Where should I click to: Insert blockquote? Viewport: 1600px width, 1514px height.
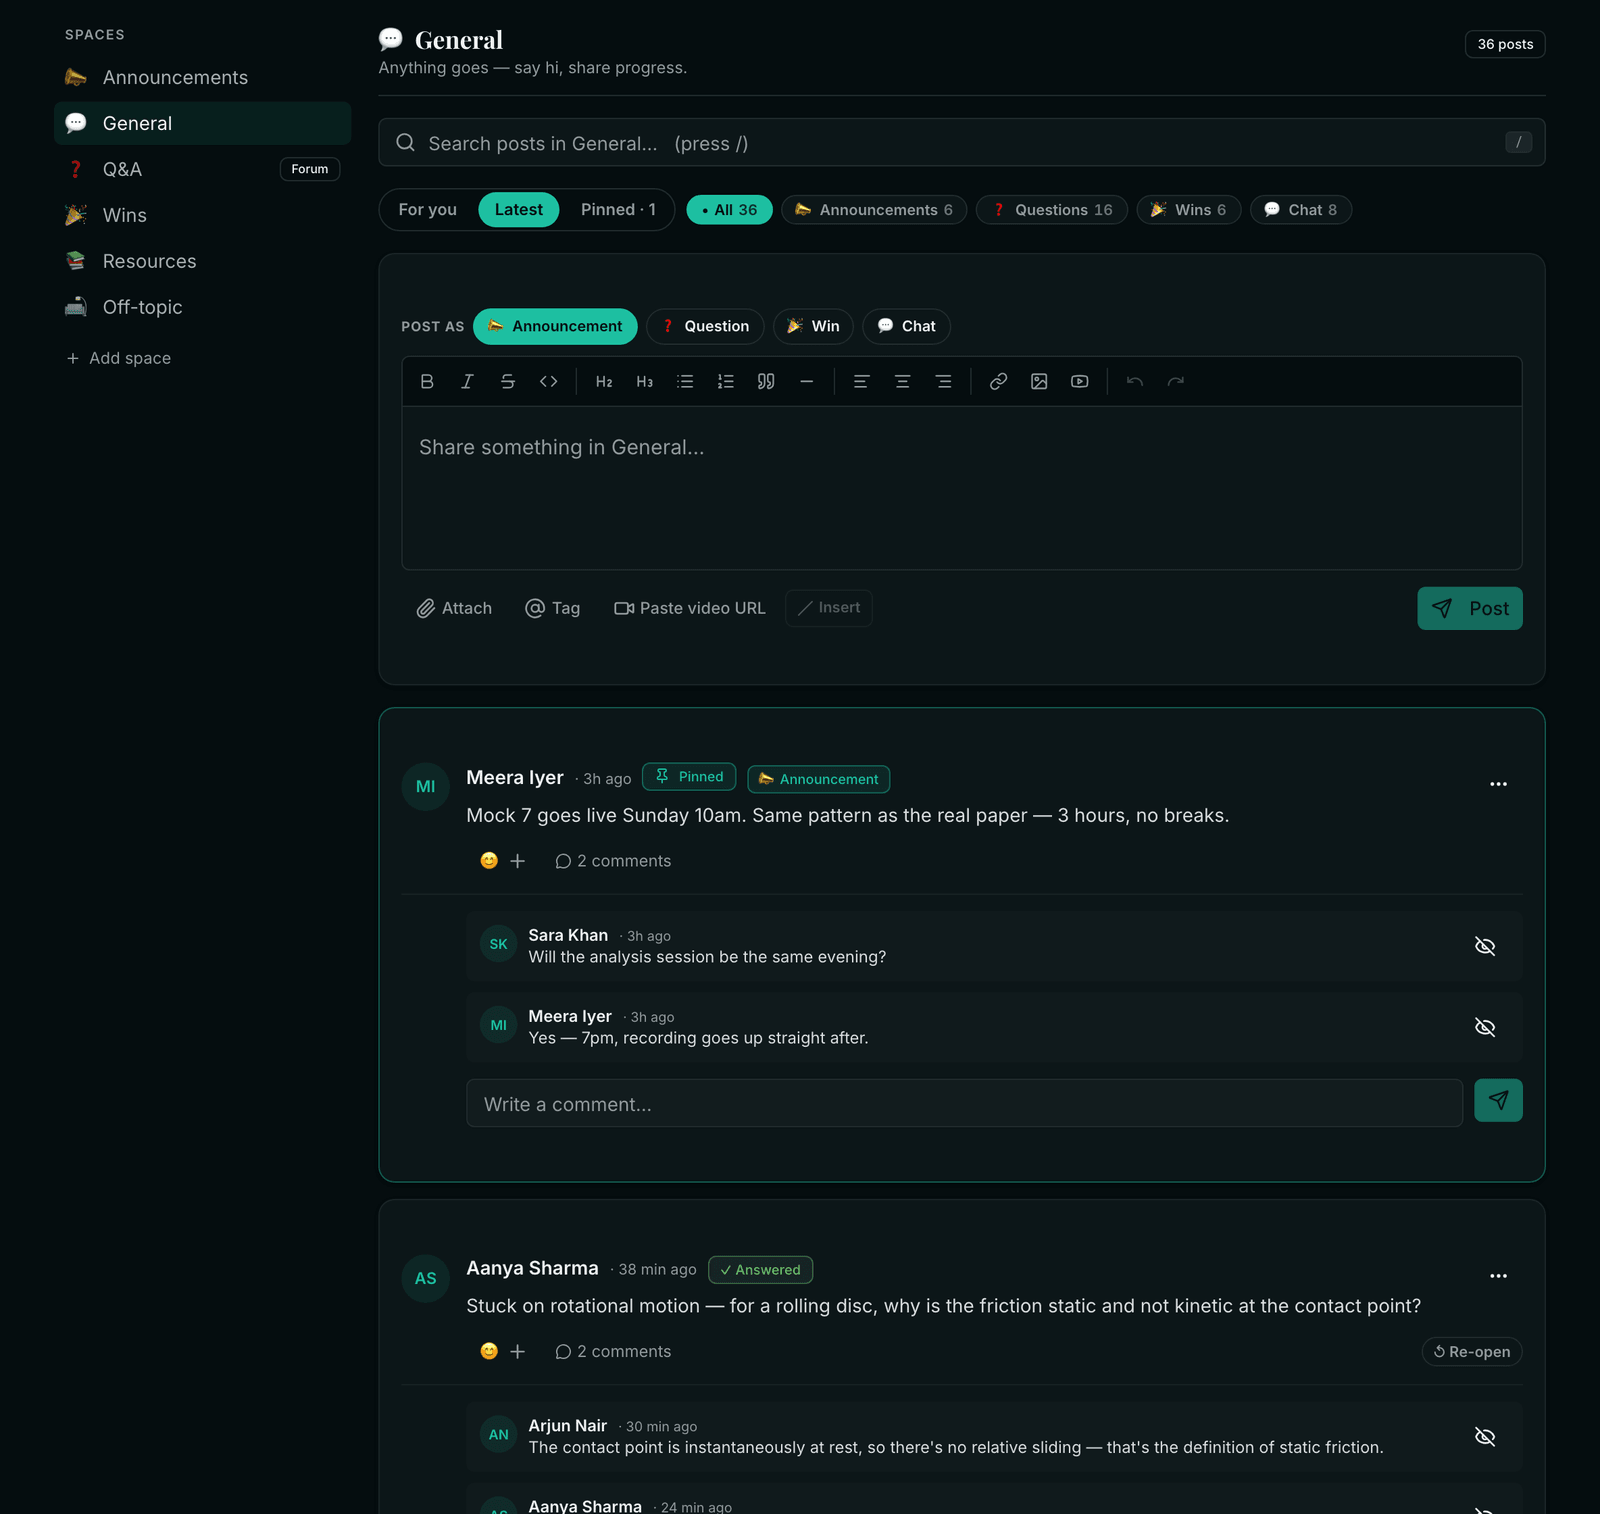(x=766, y=381)
